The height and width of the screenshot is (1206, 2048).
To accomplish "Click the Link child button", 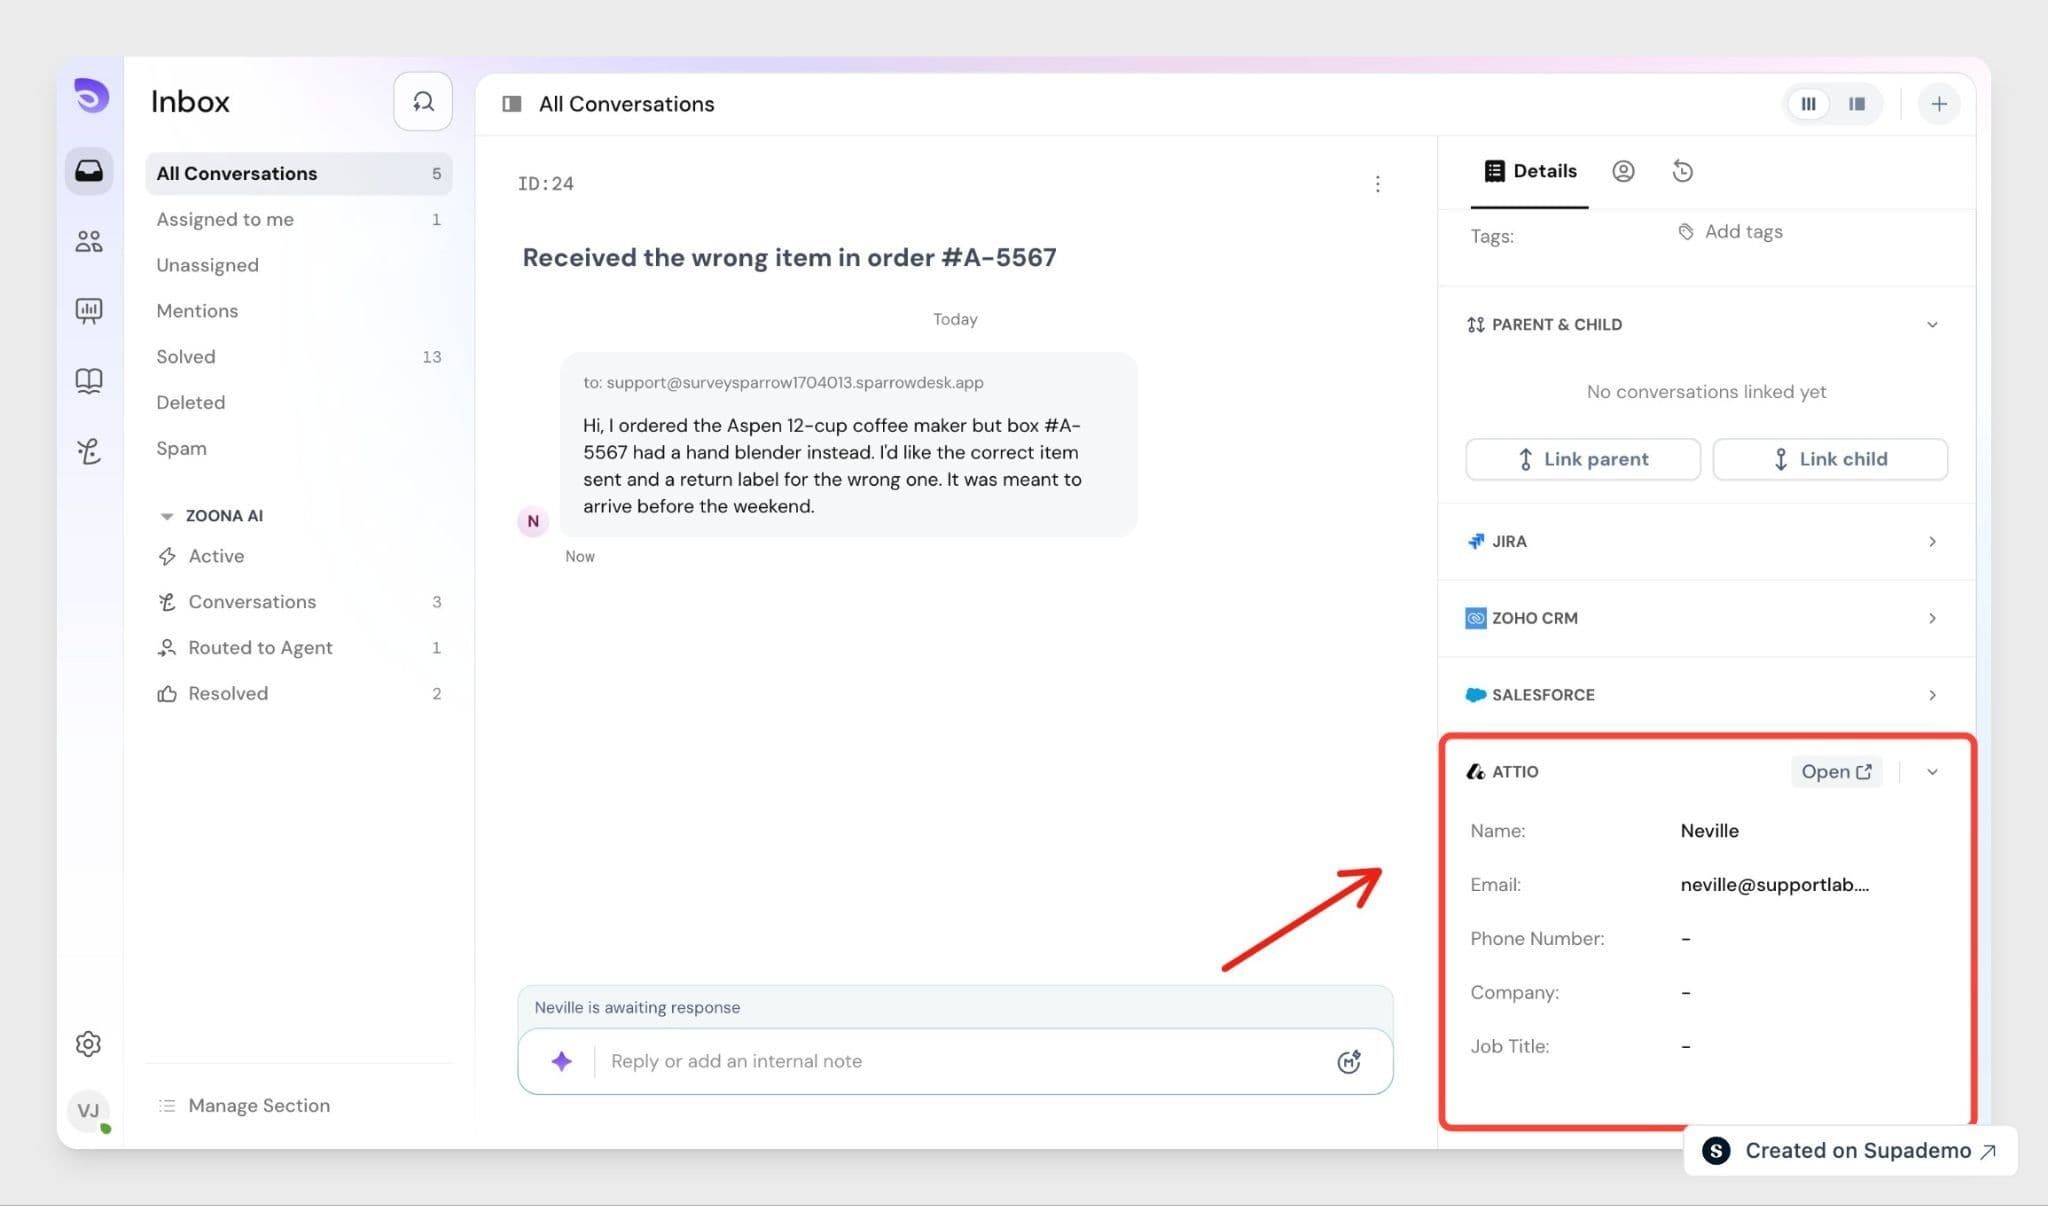I will pos(1830,459).
